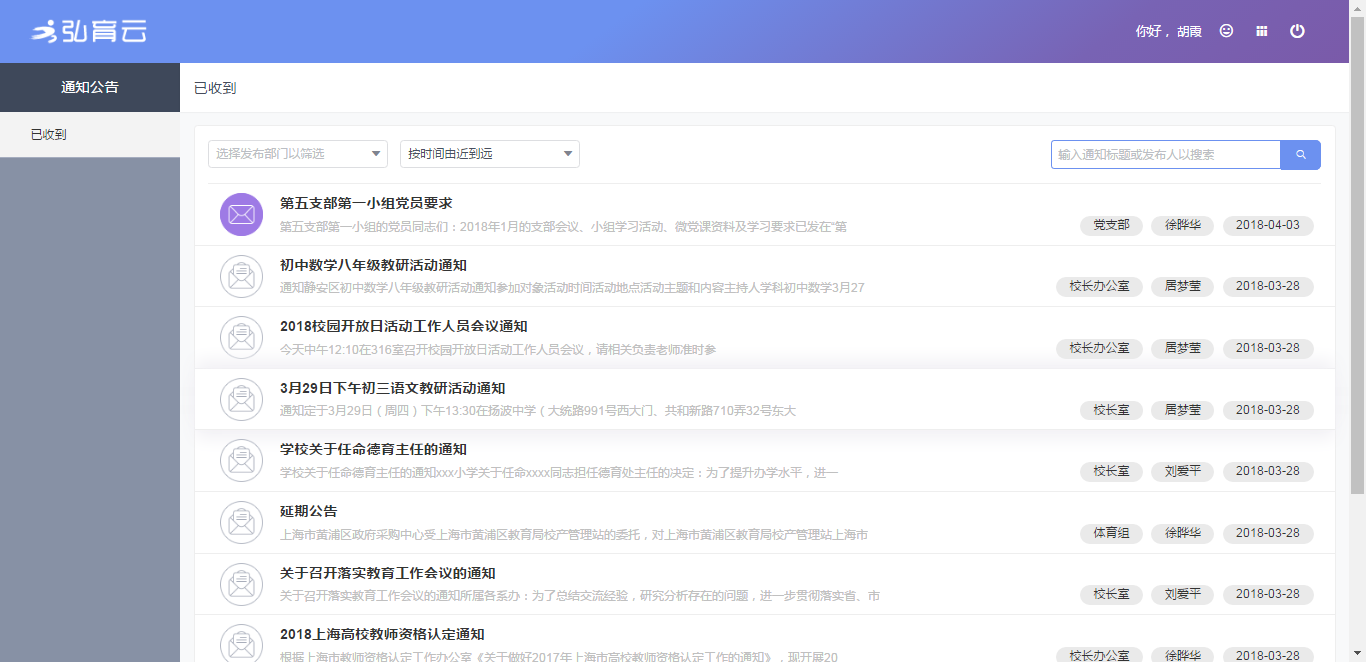This screenshot has width=1366, height=662.
Task: Open 2018校园开放日活动工作人员会议通知
Action: point(404,327)
